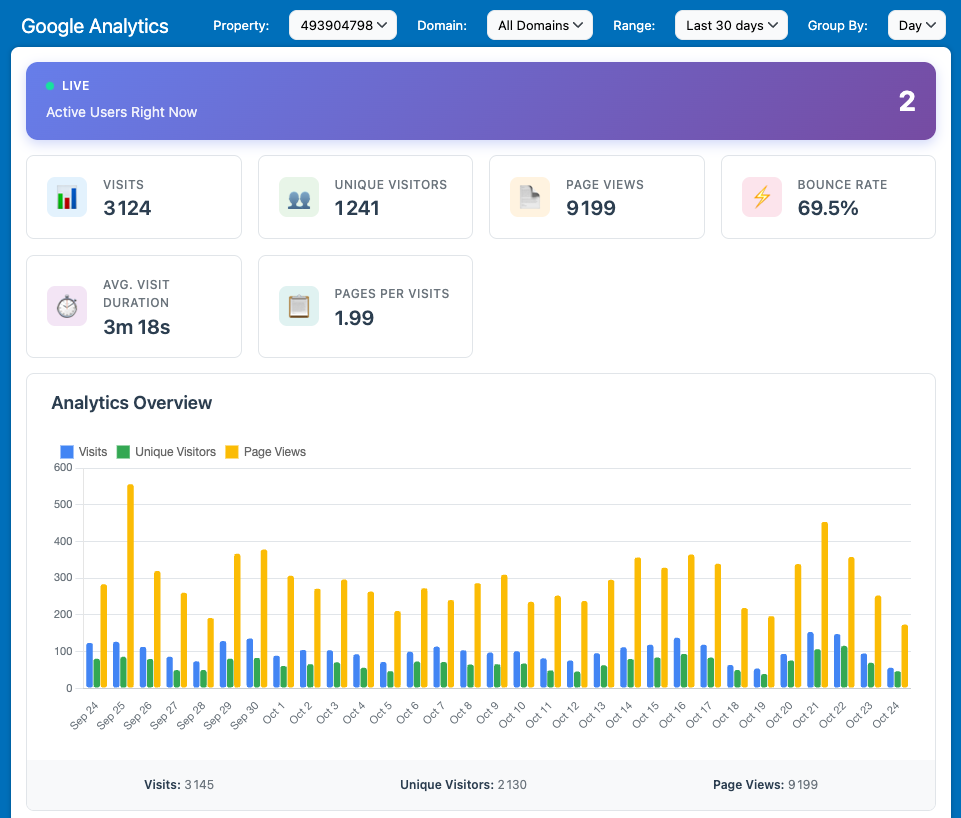The width and height of the screenshot is (961, 818).
Task: Click the Google Analytics header title
Action: coord(95,26)
